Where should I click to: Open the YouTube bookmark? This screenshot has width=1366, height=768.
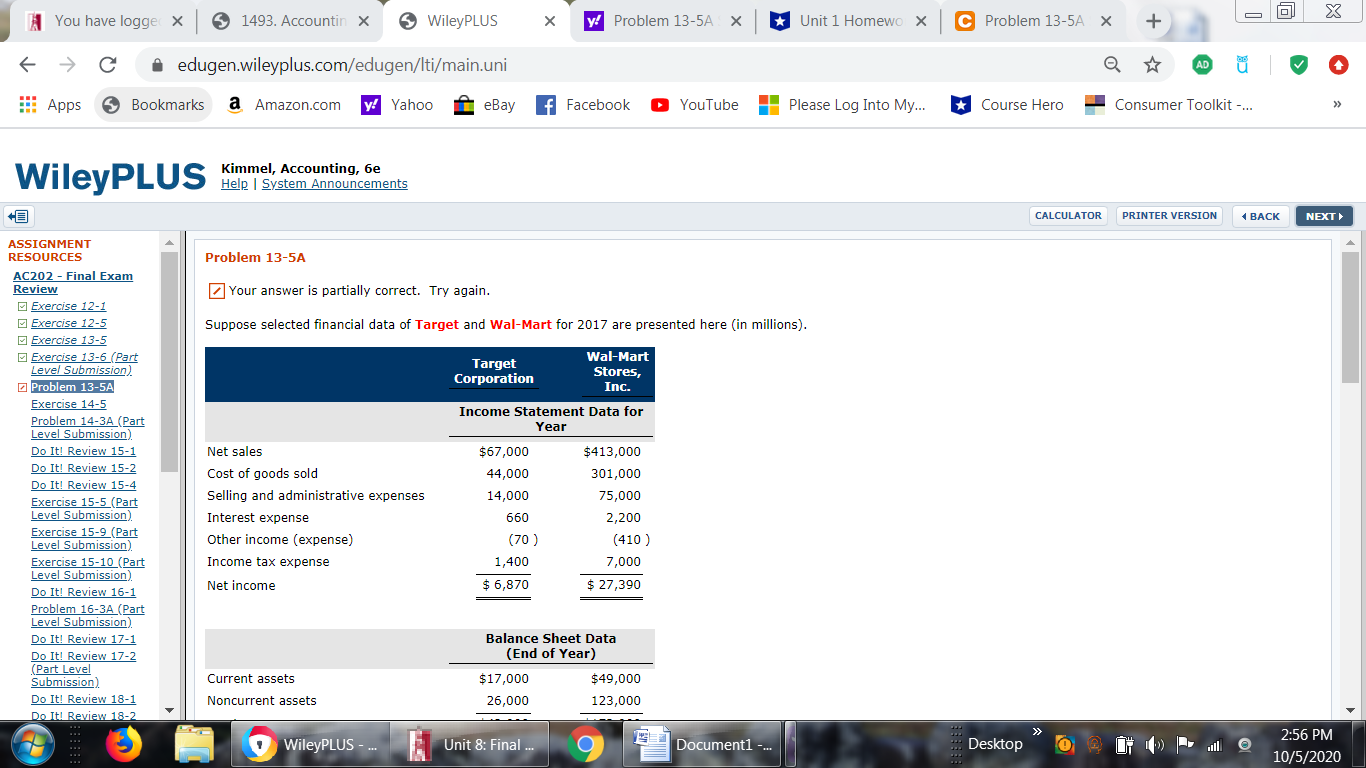click(x=694, y=105)
